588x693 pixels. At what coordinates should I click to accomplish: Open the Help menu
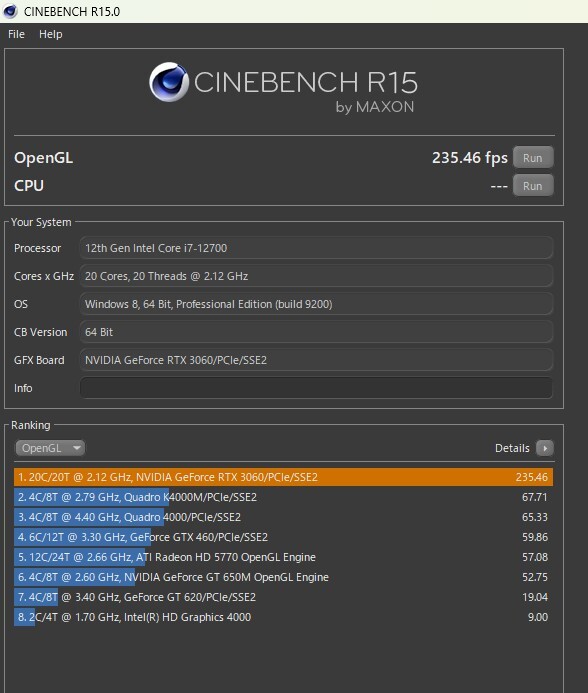point(50,34)
